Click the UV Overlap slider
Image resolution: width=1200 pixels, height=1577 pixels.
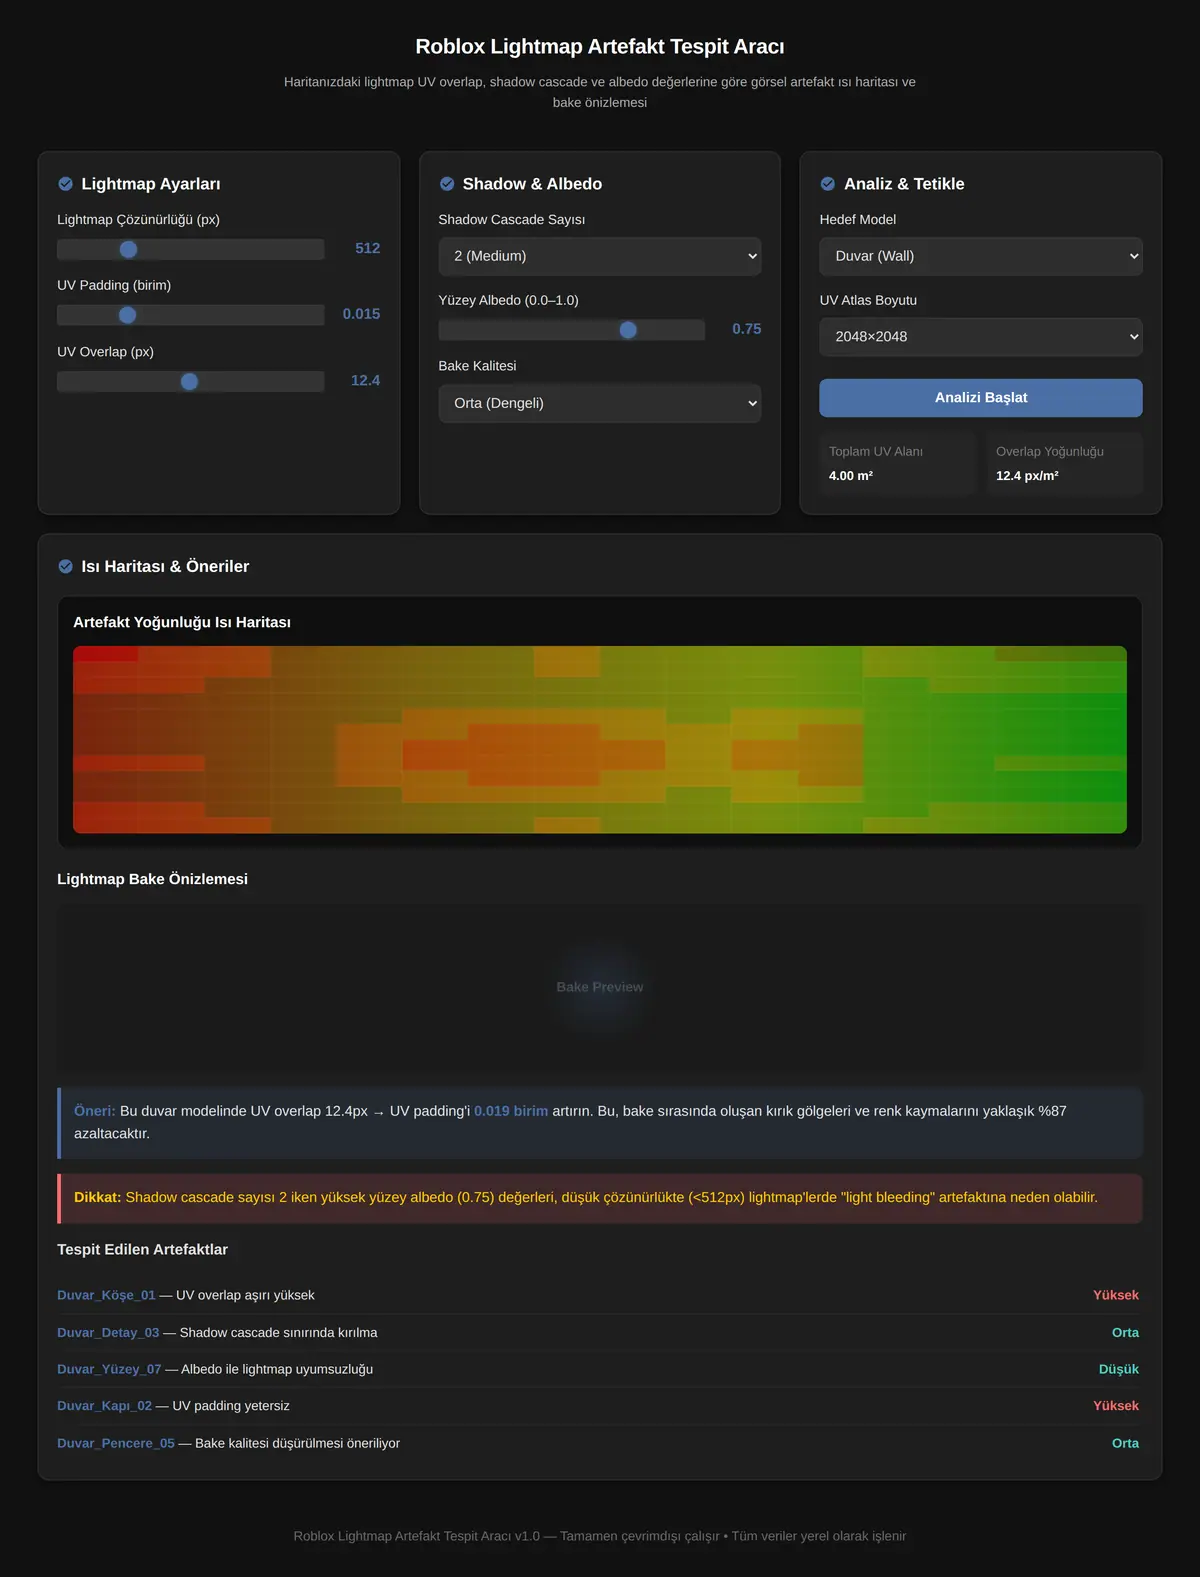[x=190, y=381]
